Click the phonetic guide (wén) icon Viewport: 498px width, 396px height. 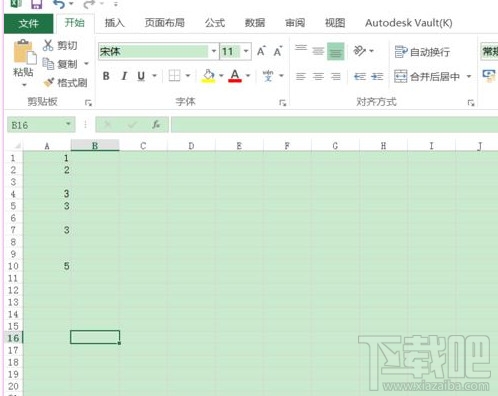pyautogui.click(x=268, y=76)
